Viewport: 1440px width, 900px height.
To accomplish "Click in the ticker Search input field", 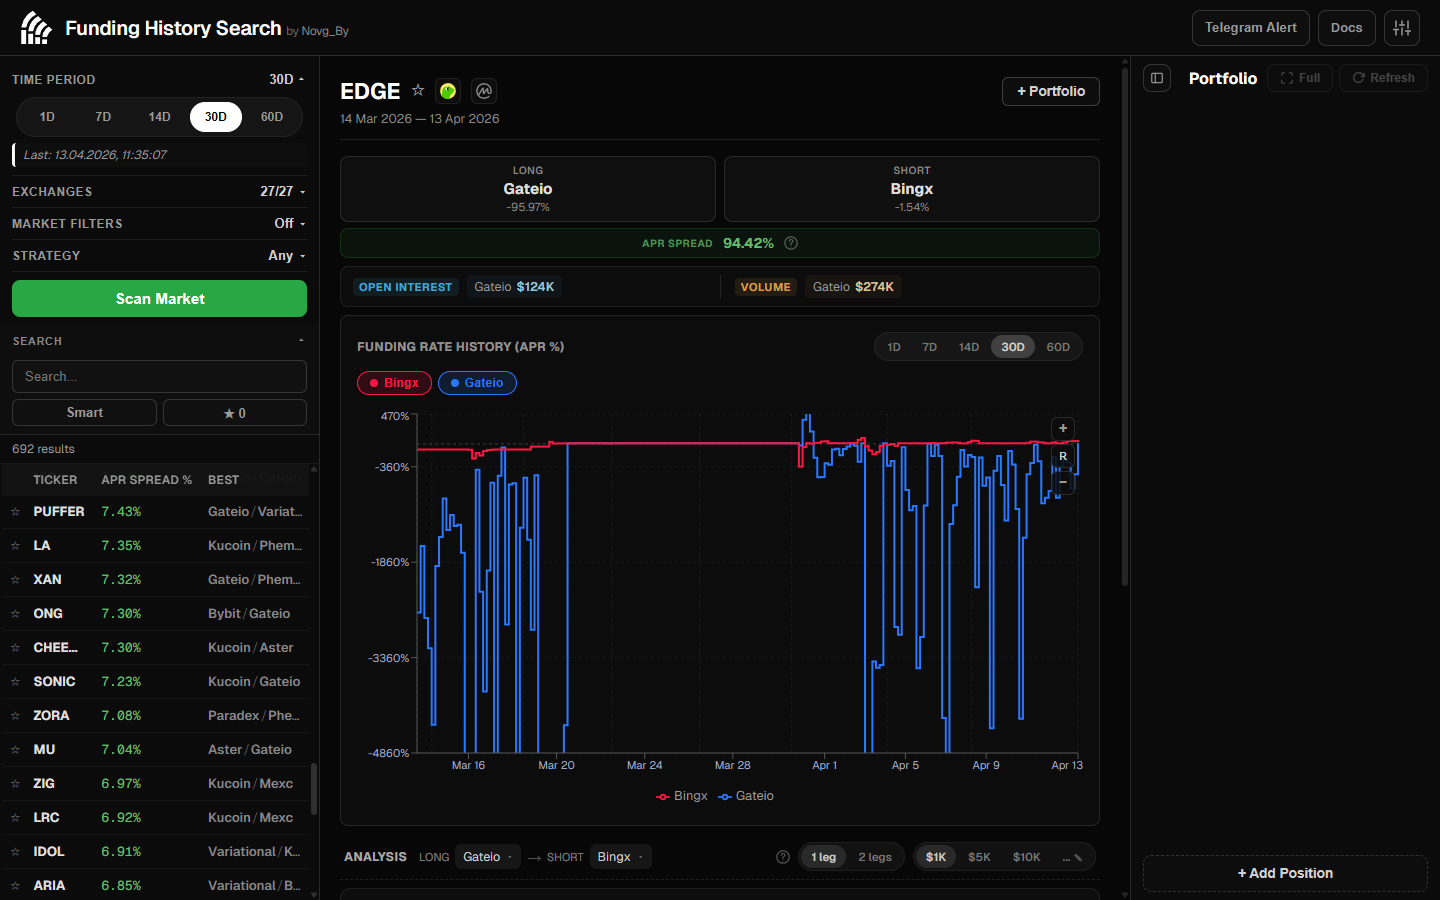I will (159, 377).
